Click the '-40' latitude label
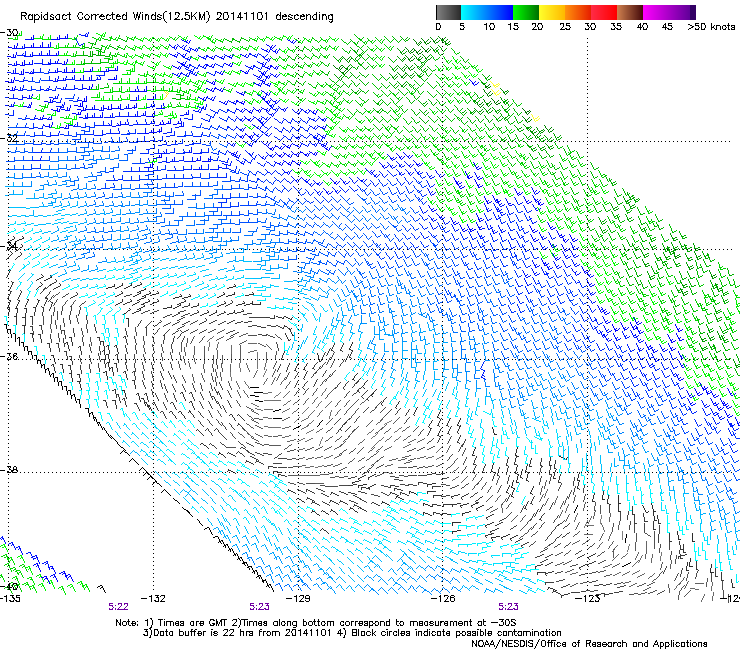This screenshot has width=740, height=650. 9,586
